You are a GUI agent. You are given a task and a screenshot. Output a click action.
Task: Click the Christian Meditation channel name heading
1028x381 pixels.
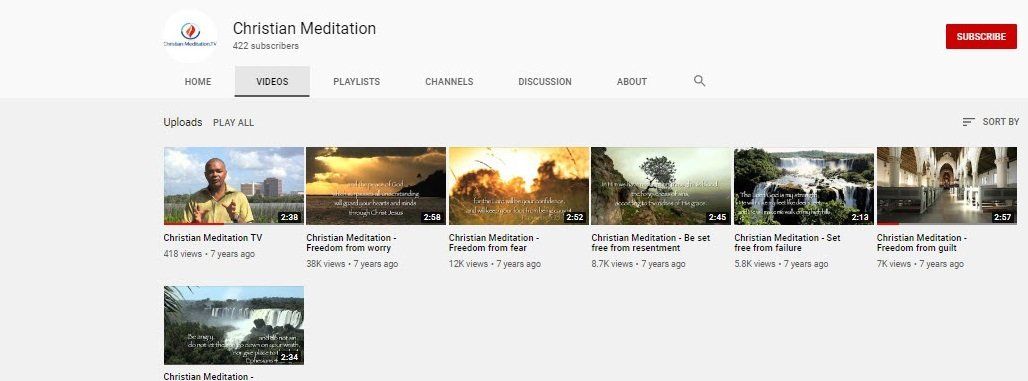(x=304, y=28)
